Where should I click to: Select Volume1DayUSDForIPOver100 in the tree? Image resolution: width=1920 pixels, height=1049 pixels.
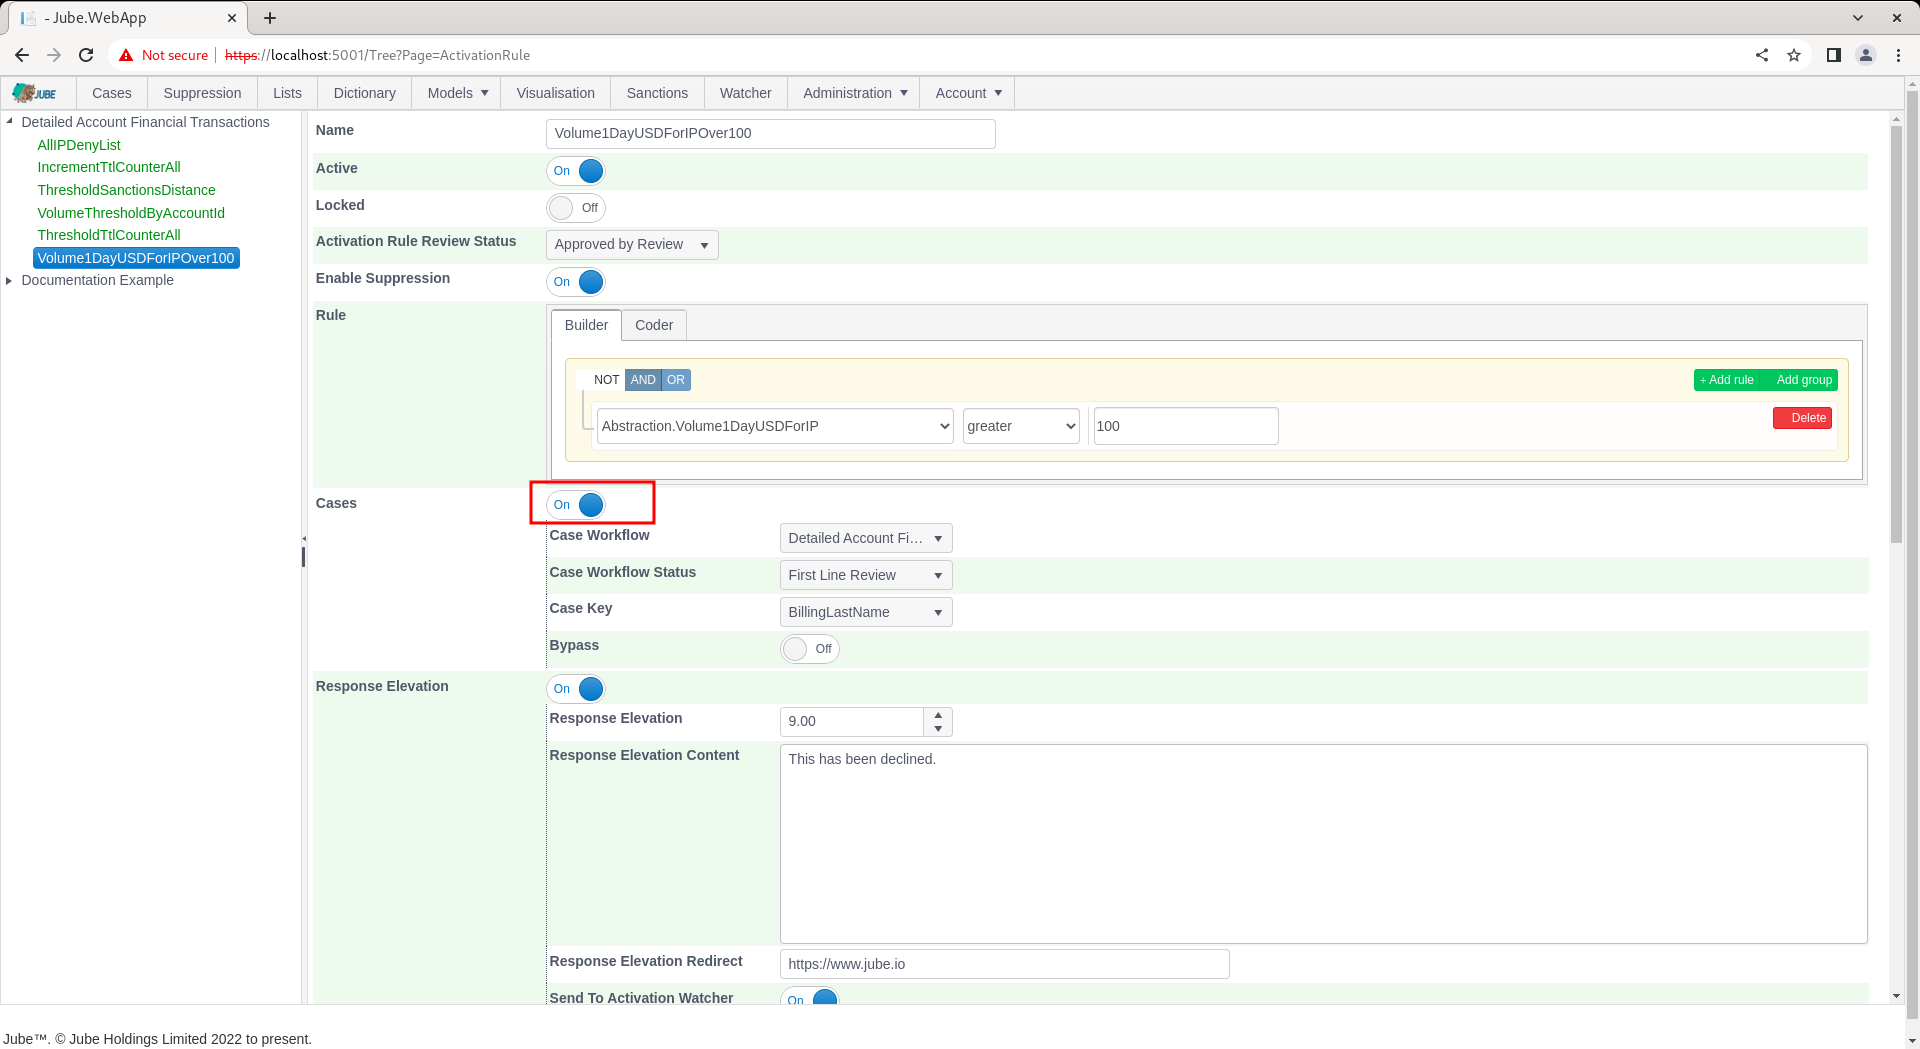coord(136,258)
